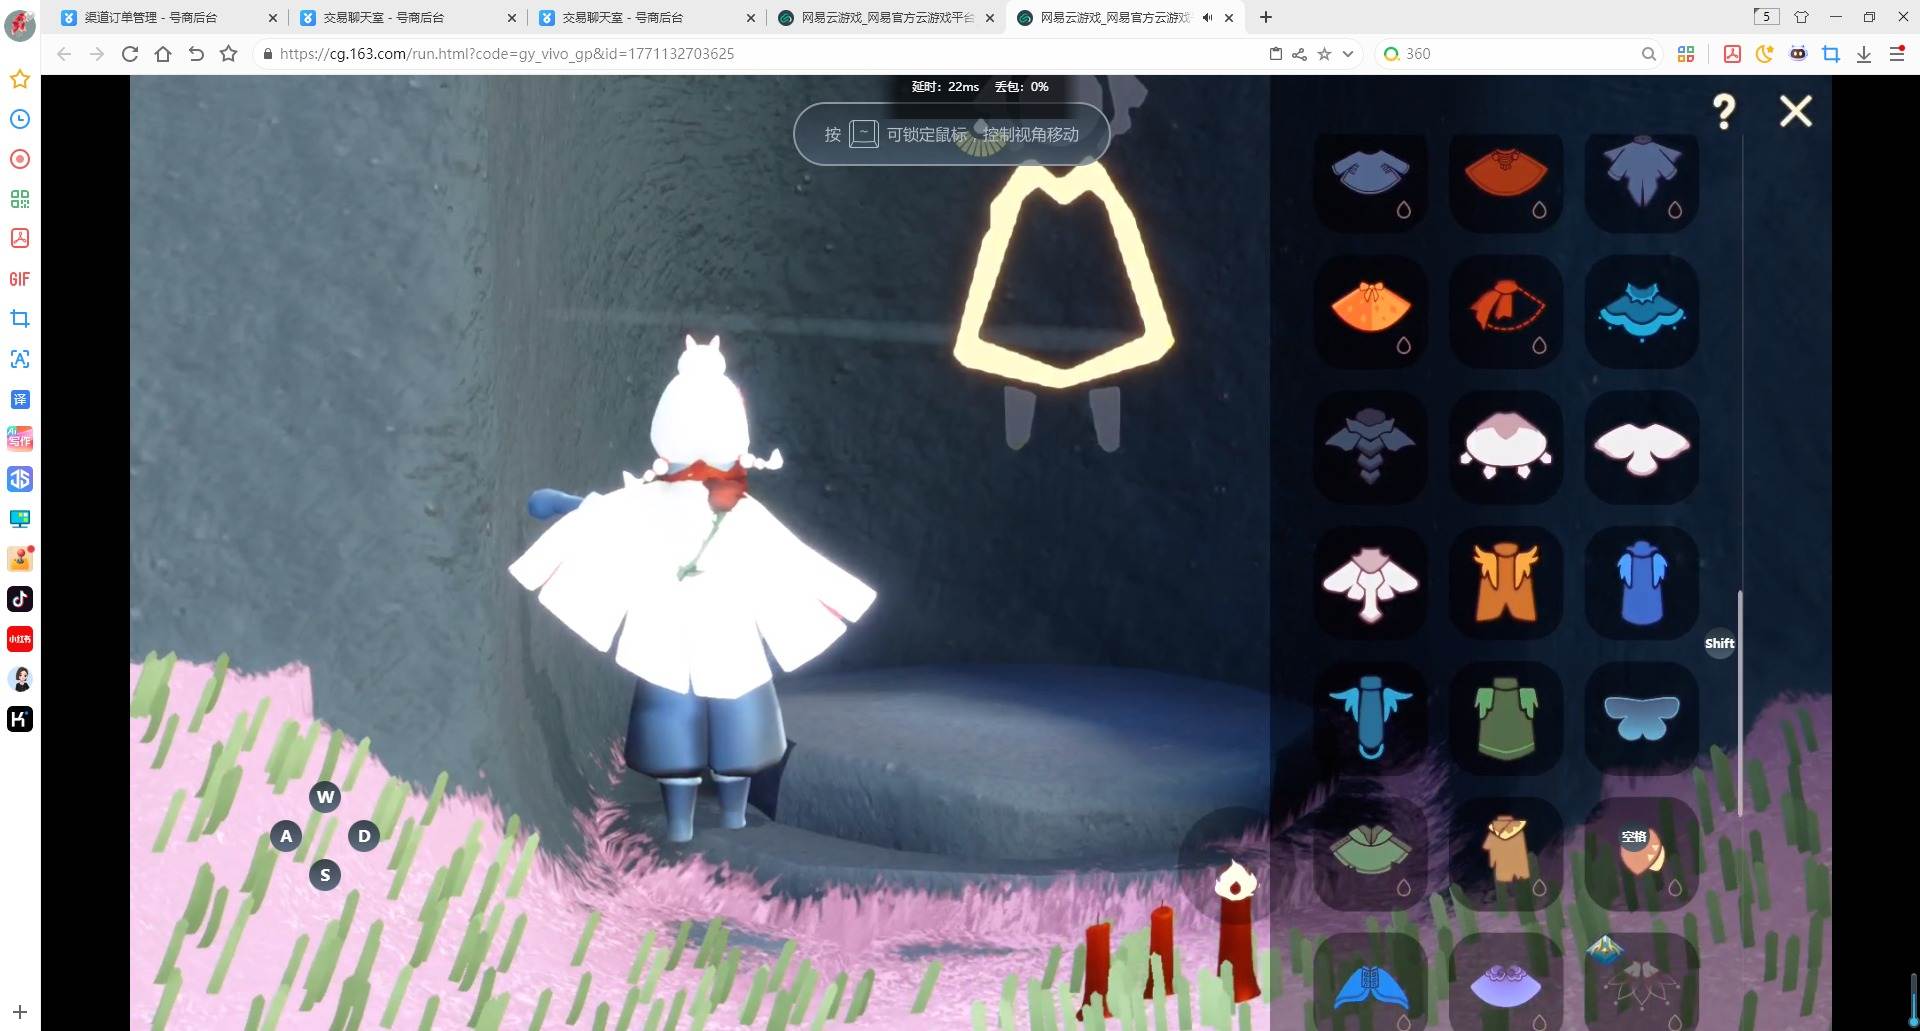The height and width of the screenshot is (1031, 1920).
Task: Select the dark navy layered cape
Action: click(1370, 447)
